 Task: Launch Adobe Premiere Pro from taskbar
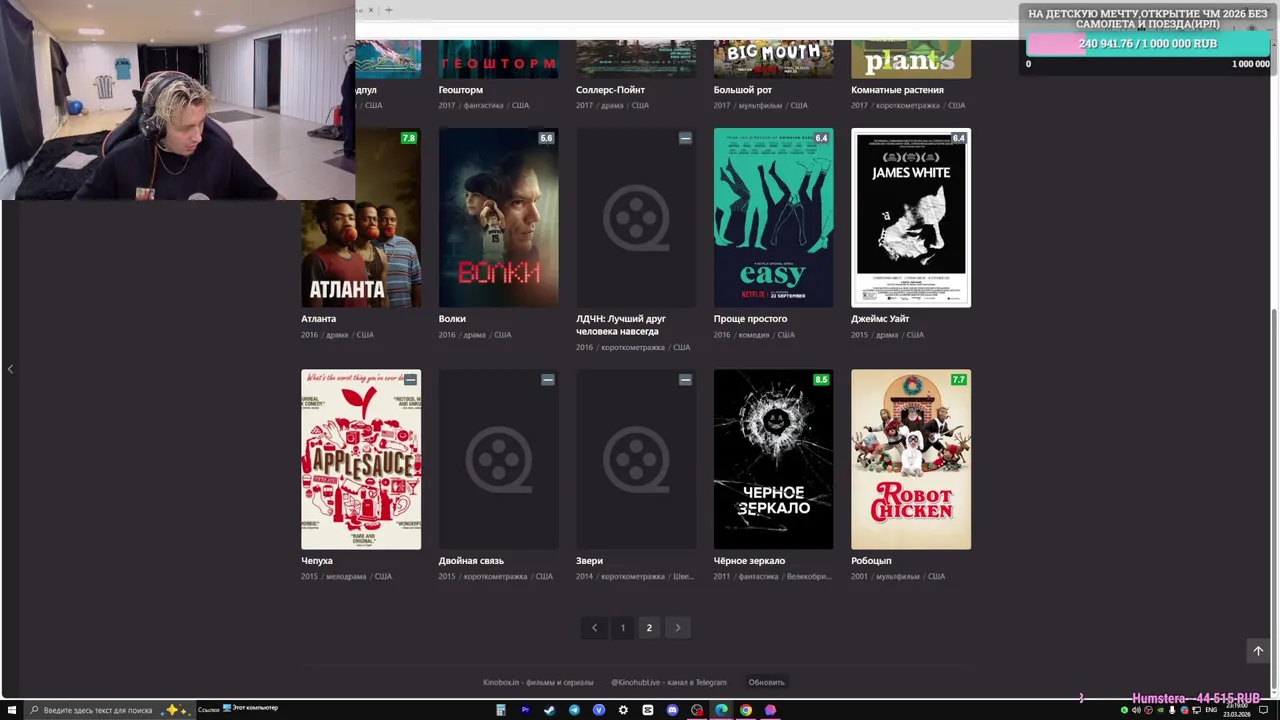pos(525,710)
